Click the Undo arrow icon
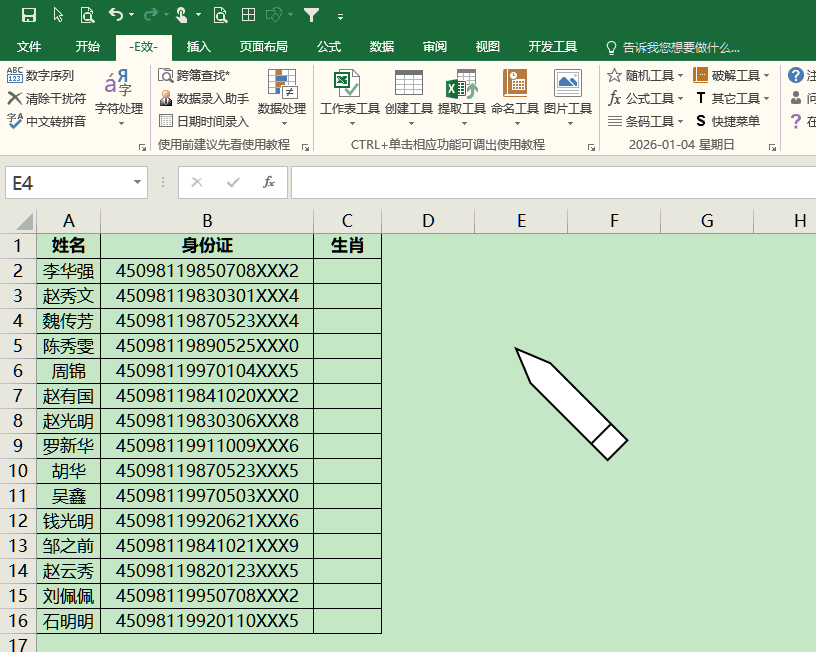The height and width of the screenshot is (652, 816). 115,15
